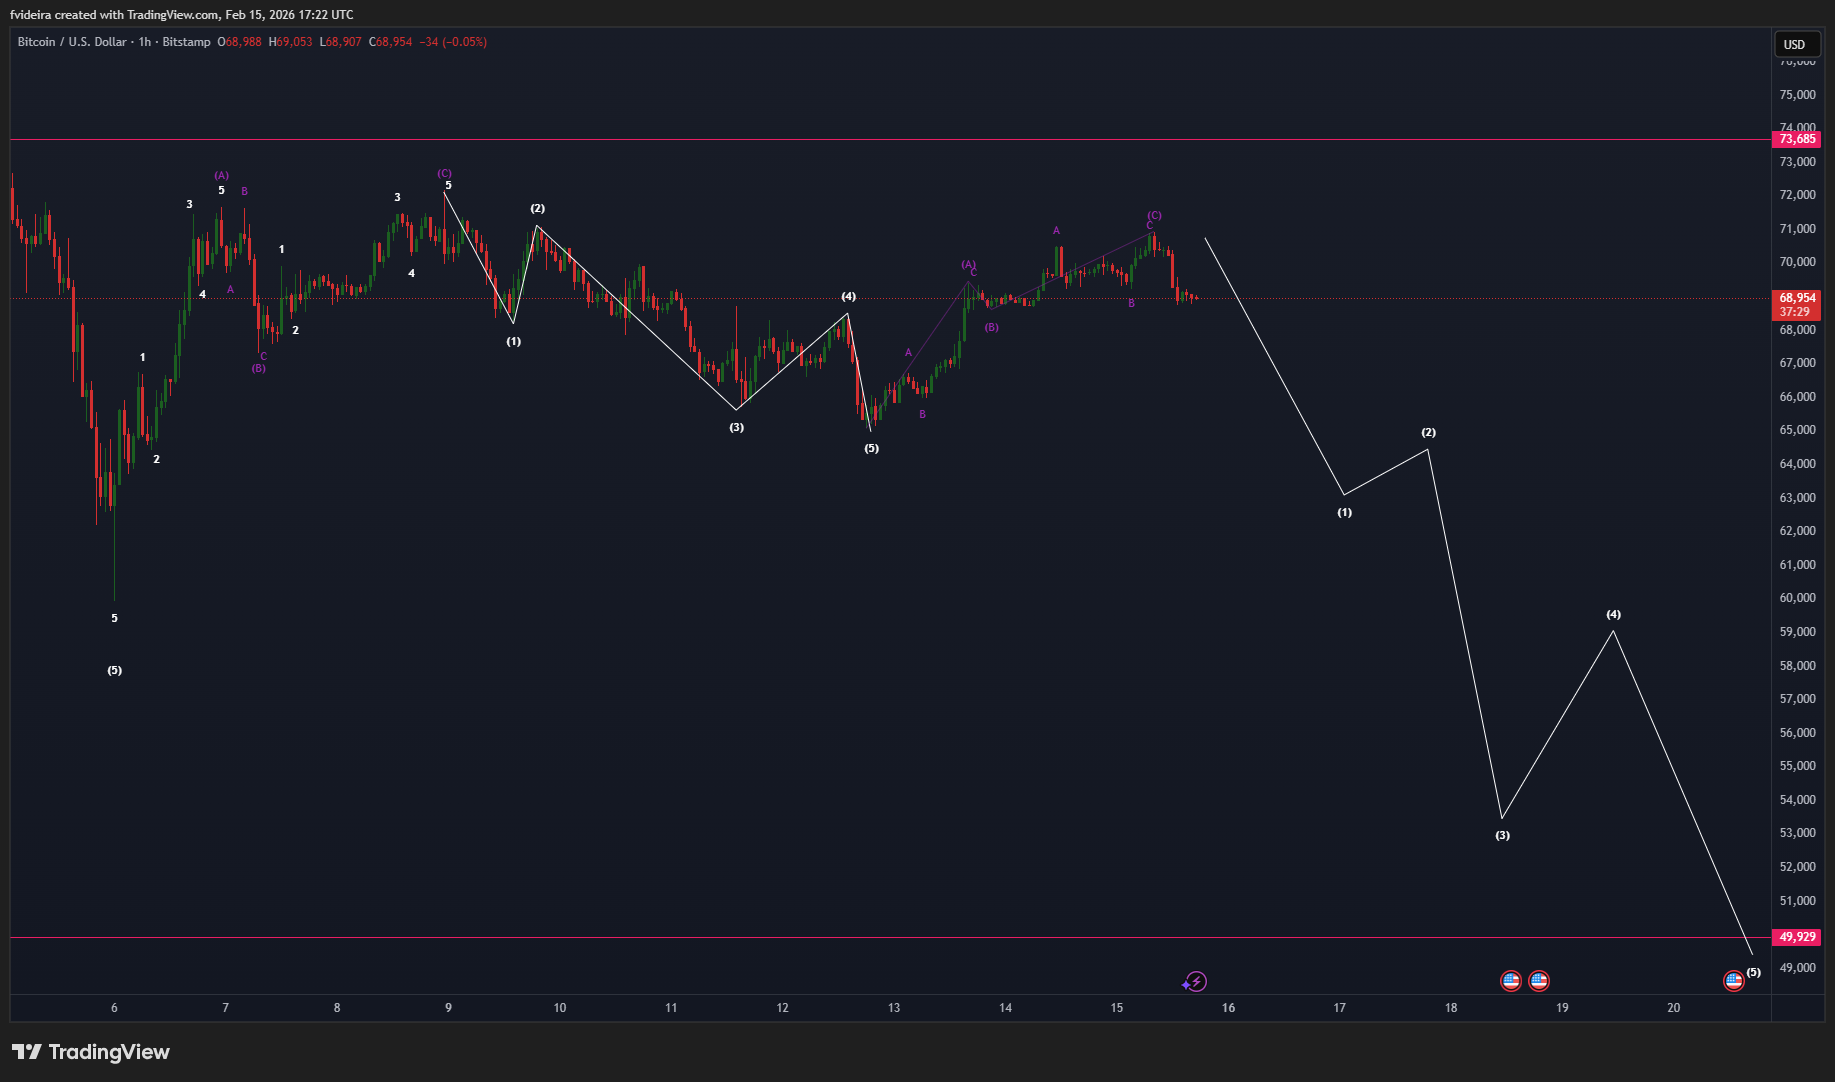
Task: Click the TradingView logo at the bottom left
Action: pos(91,1052)
